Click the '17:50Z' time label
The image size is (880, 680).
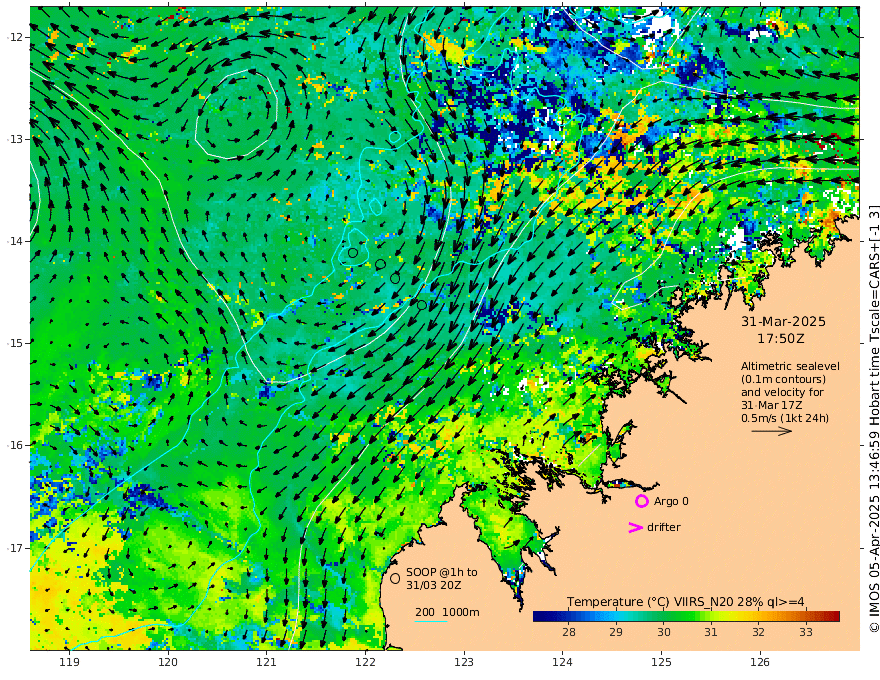point(781,339)
